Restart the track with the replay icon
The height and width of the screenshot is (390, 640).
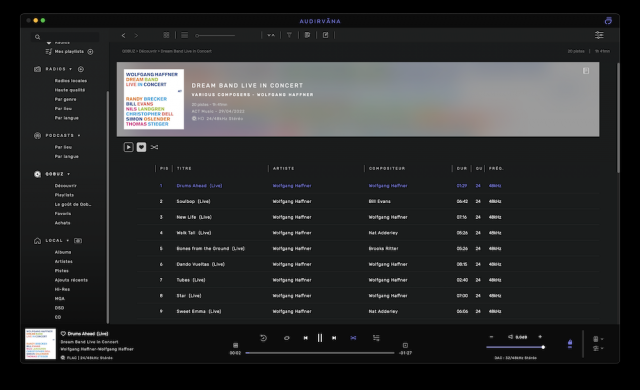pos(263,338)
